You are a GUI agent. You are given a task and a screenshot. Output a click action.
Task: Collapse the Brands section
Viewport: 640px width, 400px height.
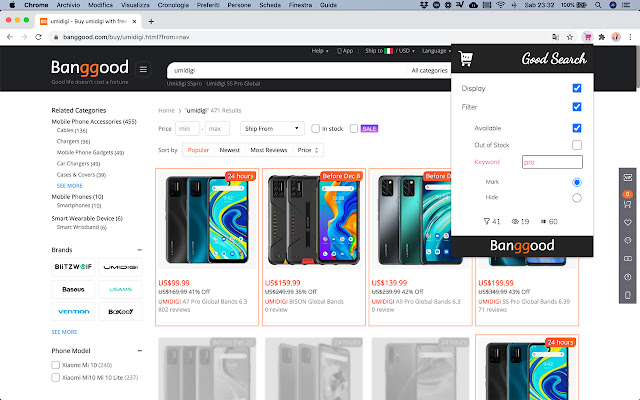(140, 250)
